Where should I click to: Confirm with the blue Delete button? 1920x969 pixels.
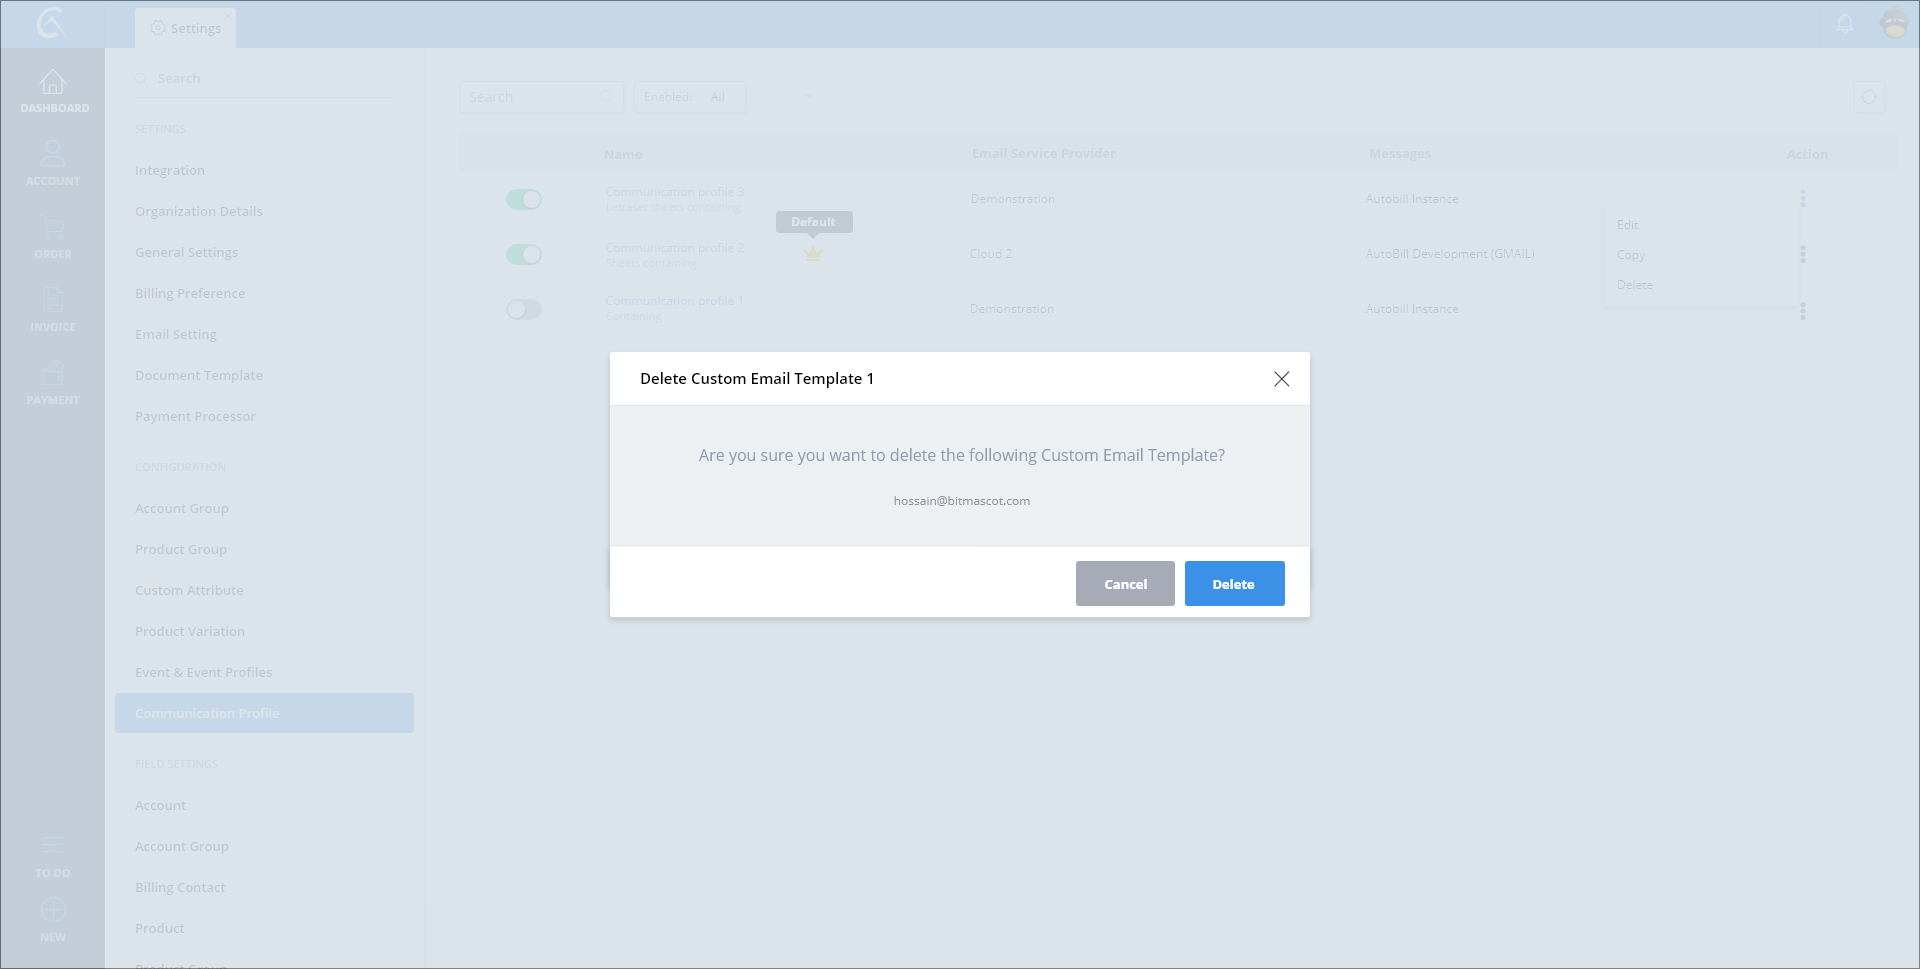pos(1234,584)
